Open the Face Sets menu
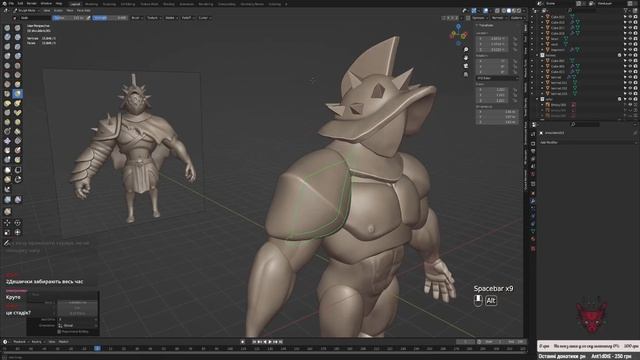 click(84, 11)
